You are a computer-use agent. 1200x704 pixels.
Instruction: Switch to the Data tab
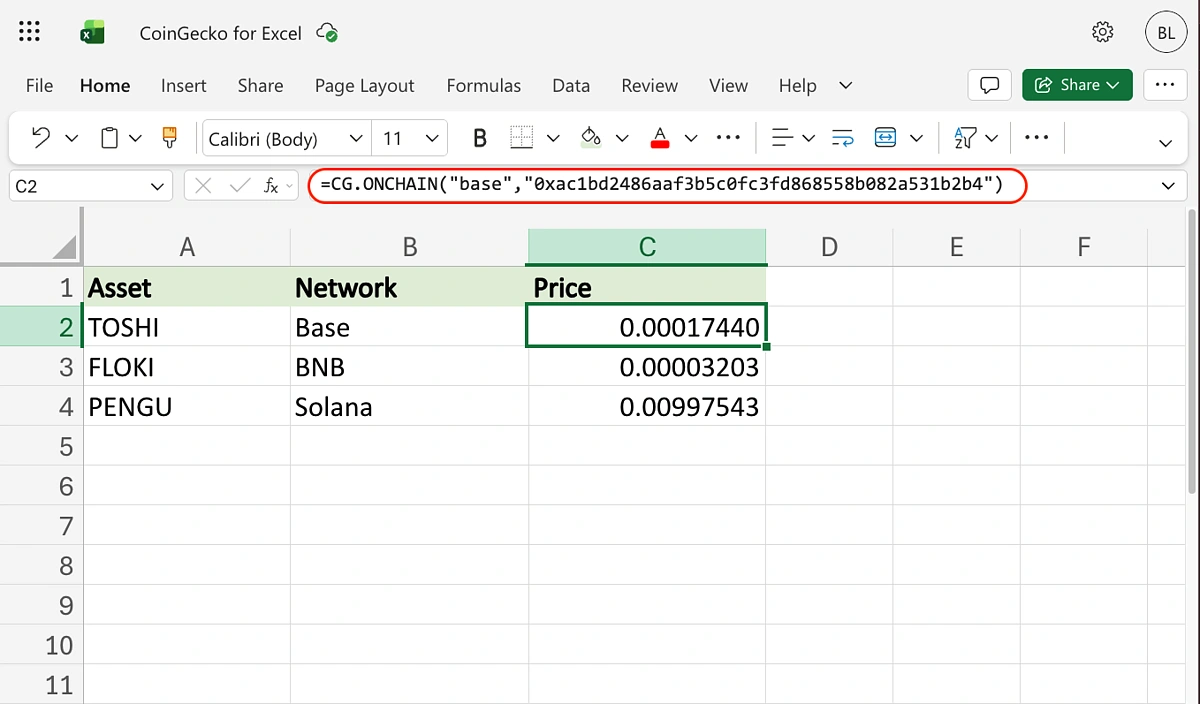[x=571, y=86]
